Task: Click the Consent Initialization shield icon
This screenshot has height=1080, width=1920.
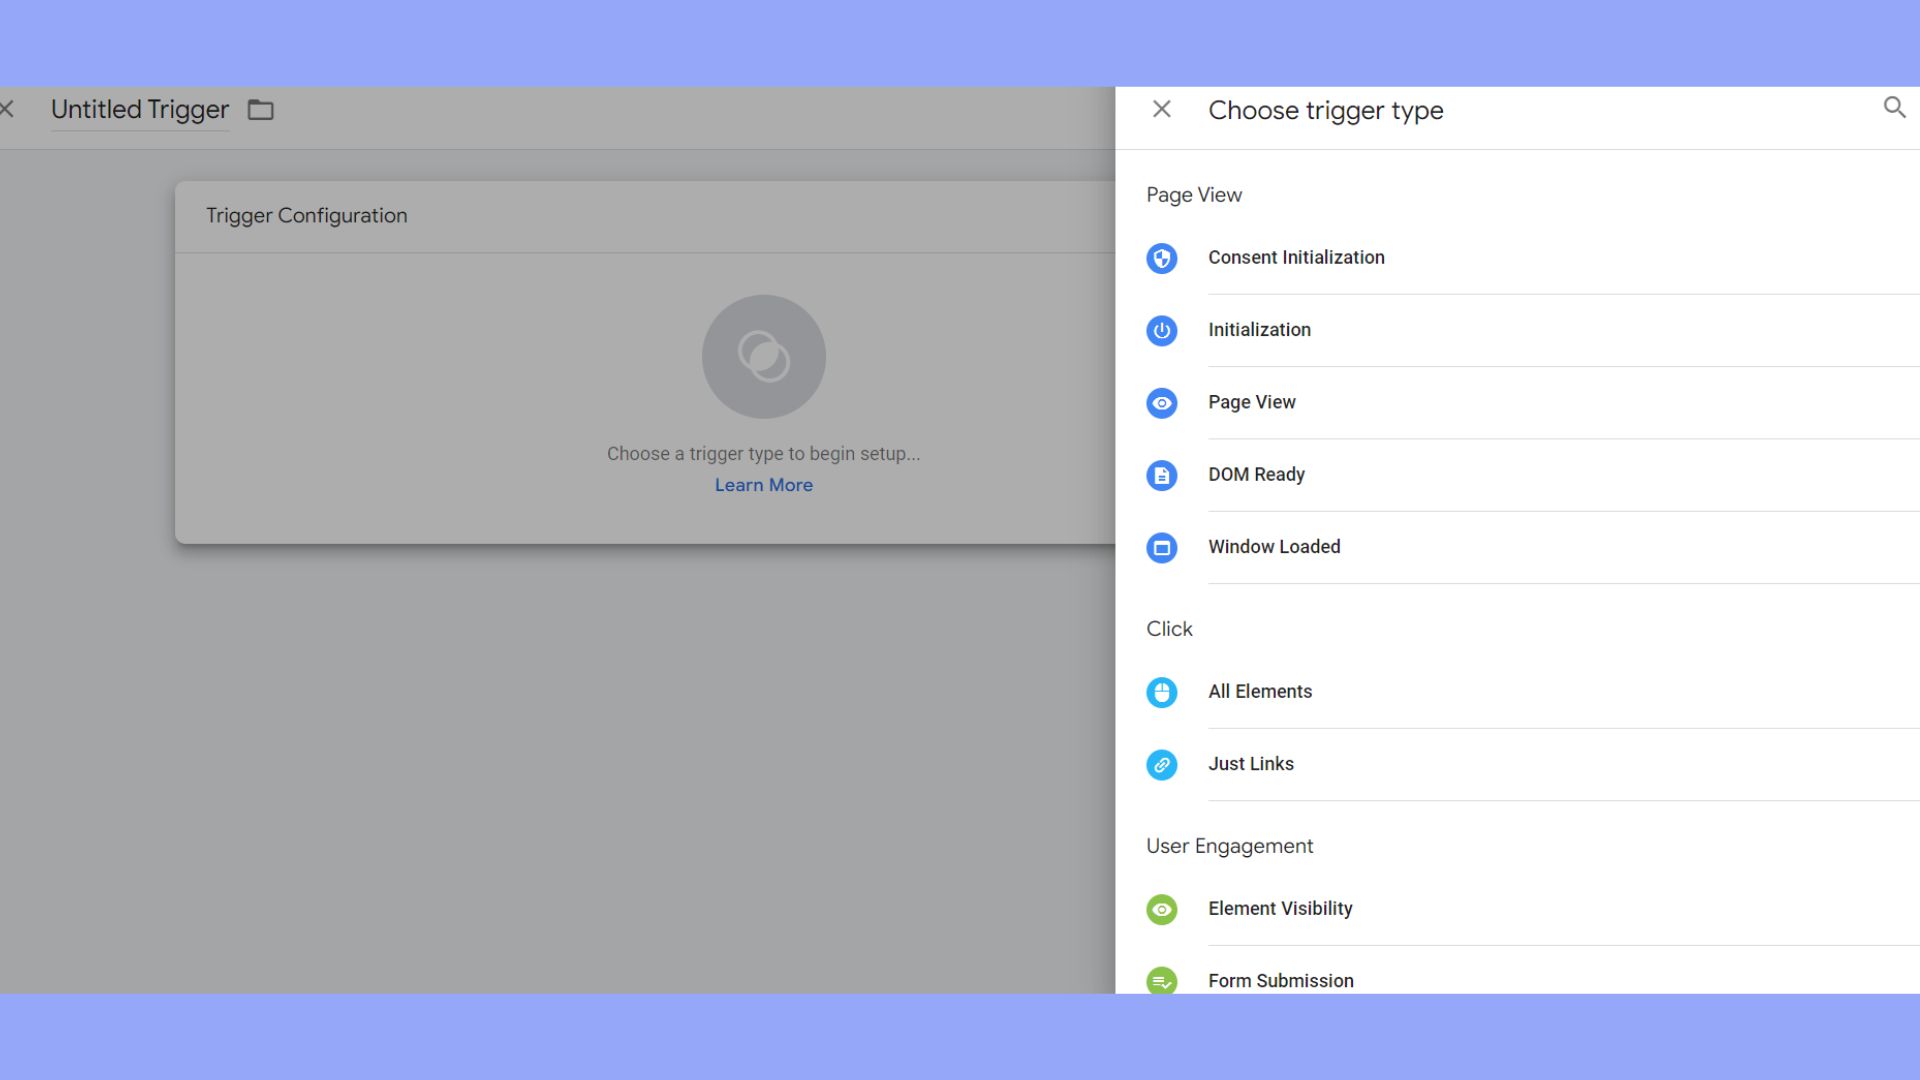Action: click(x=1161, y=258)
